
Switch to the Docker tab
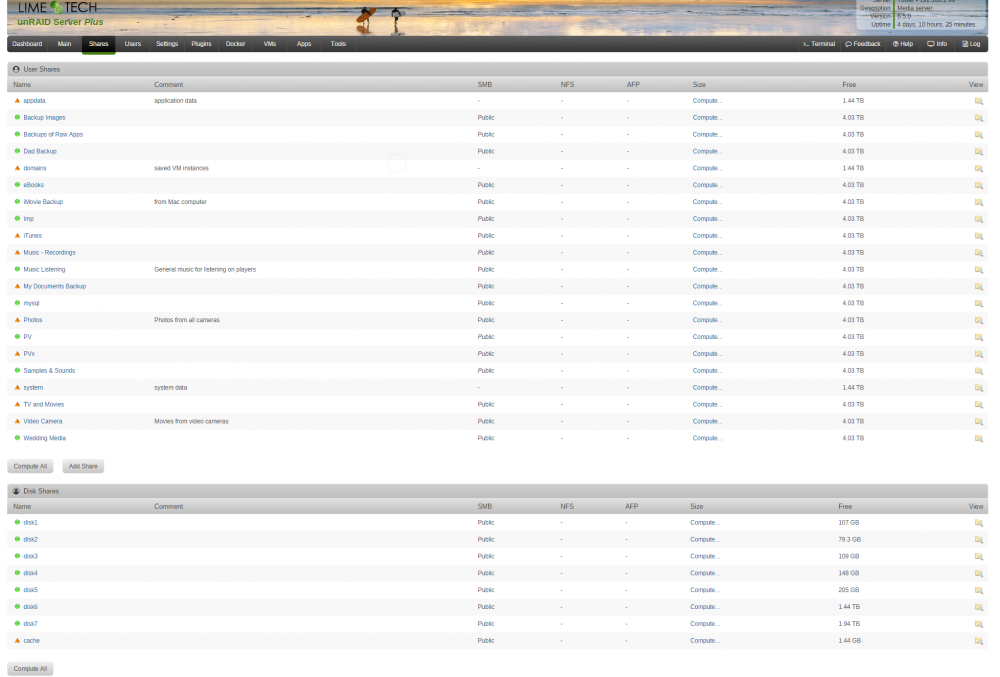tap(235, 44)
